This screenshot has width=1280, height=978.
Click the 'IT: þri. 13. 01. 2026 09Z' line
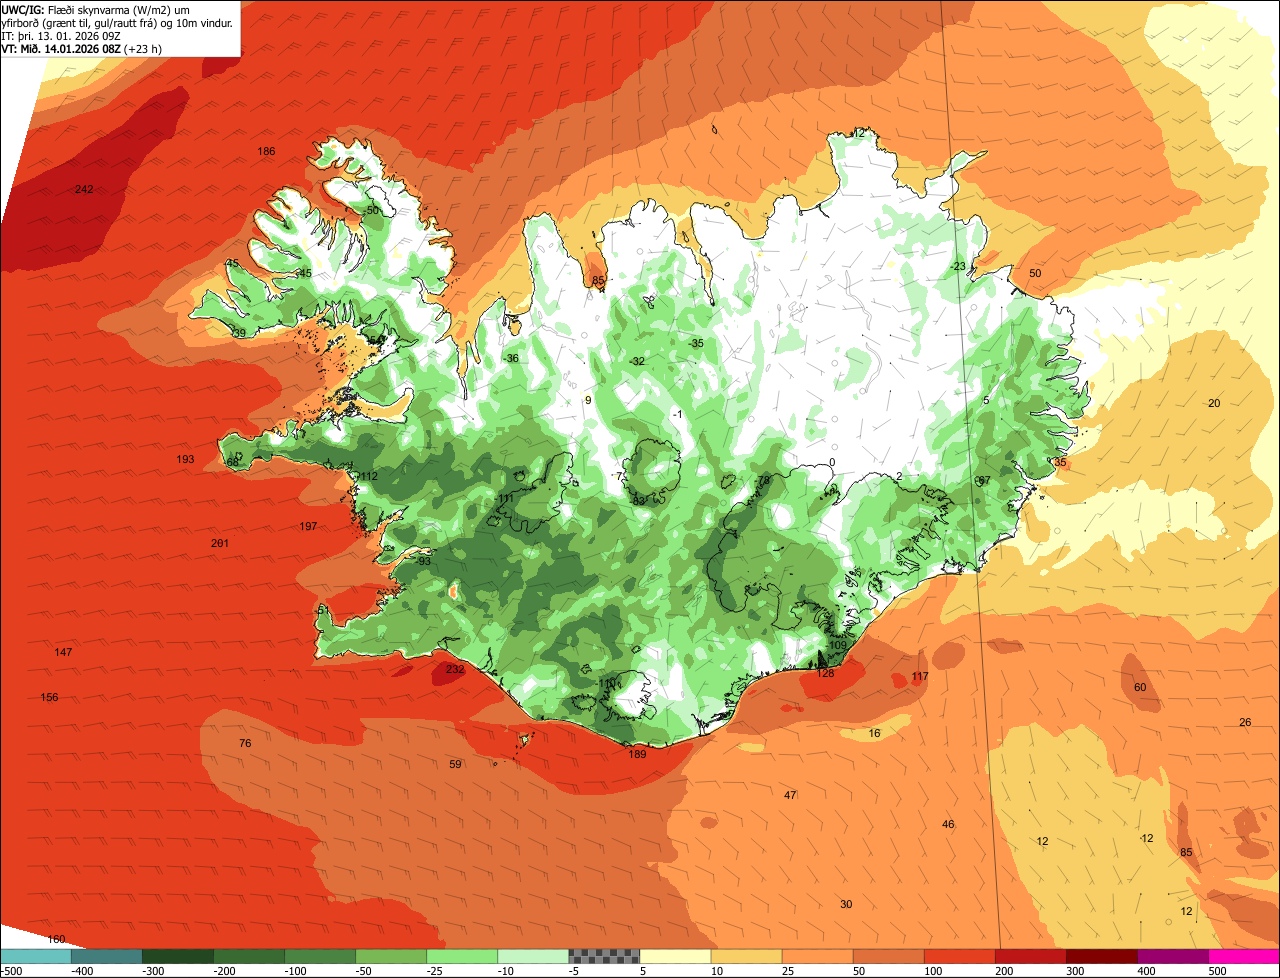[x=62, y=35]
